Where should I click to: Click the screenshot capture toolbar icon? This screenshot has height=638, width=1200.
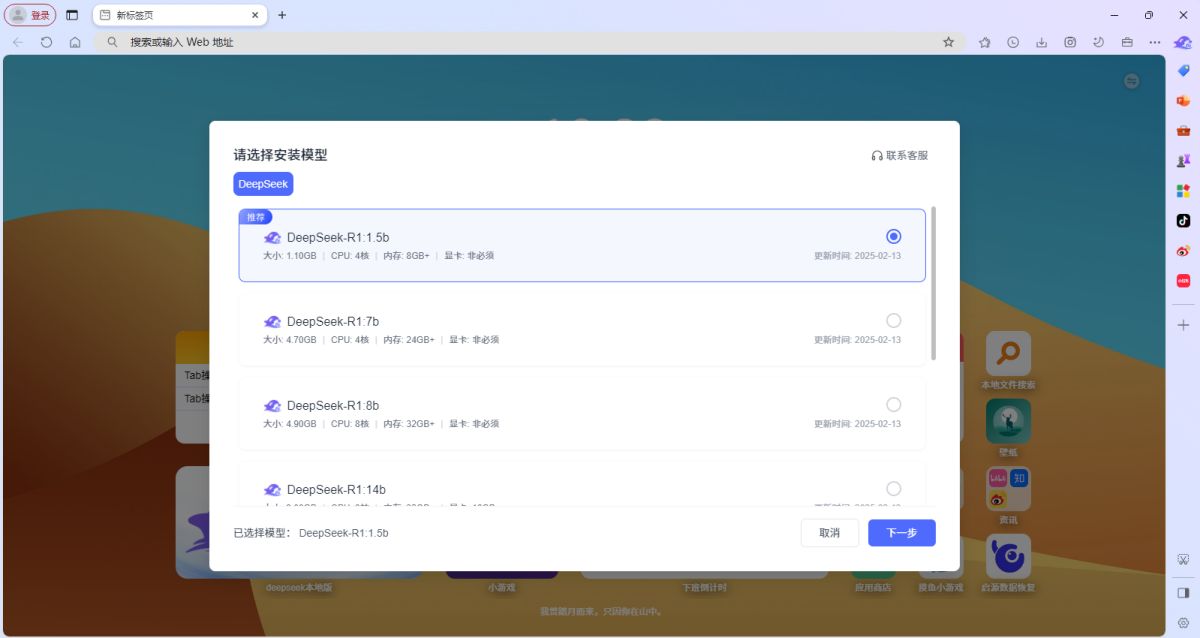click(x=1070, y=42)
